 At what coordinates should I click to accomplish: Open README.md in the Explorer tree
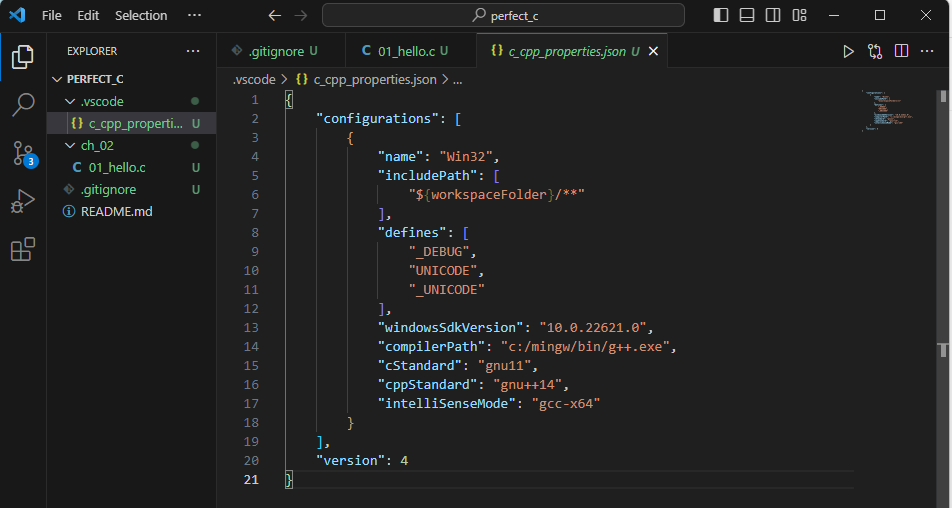132,212
